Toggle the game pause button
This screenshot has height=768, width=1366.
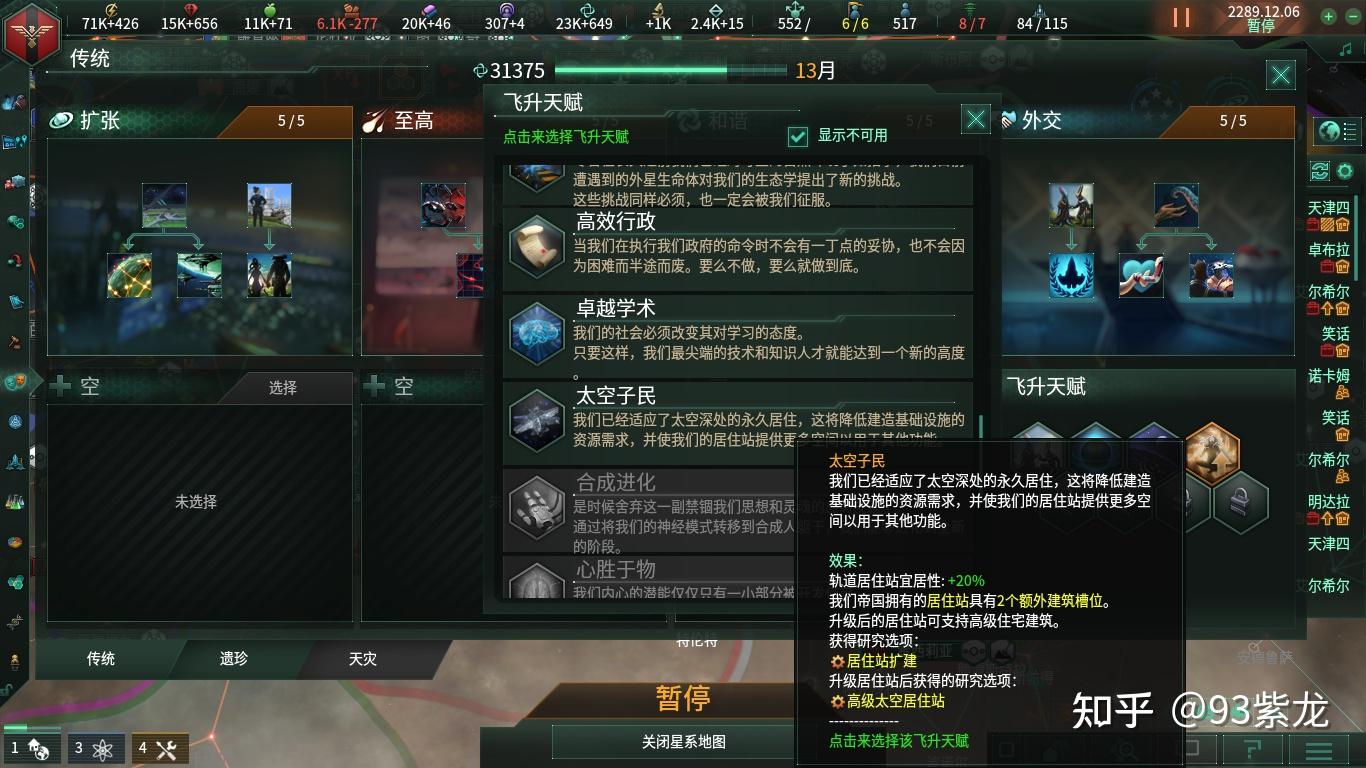pyautogui.click(x=1182, y=17)
